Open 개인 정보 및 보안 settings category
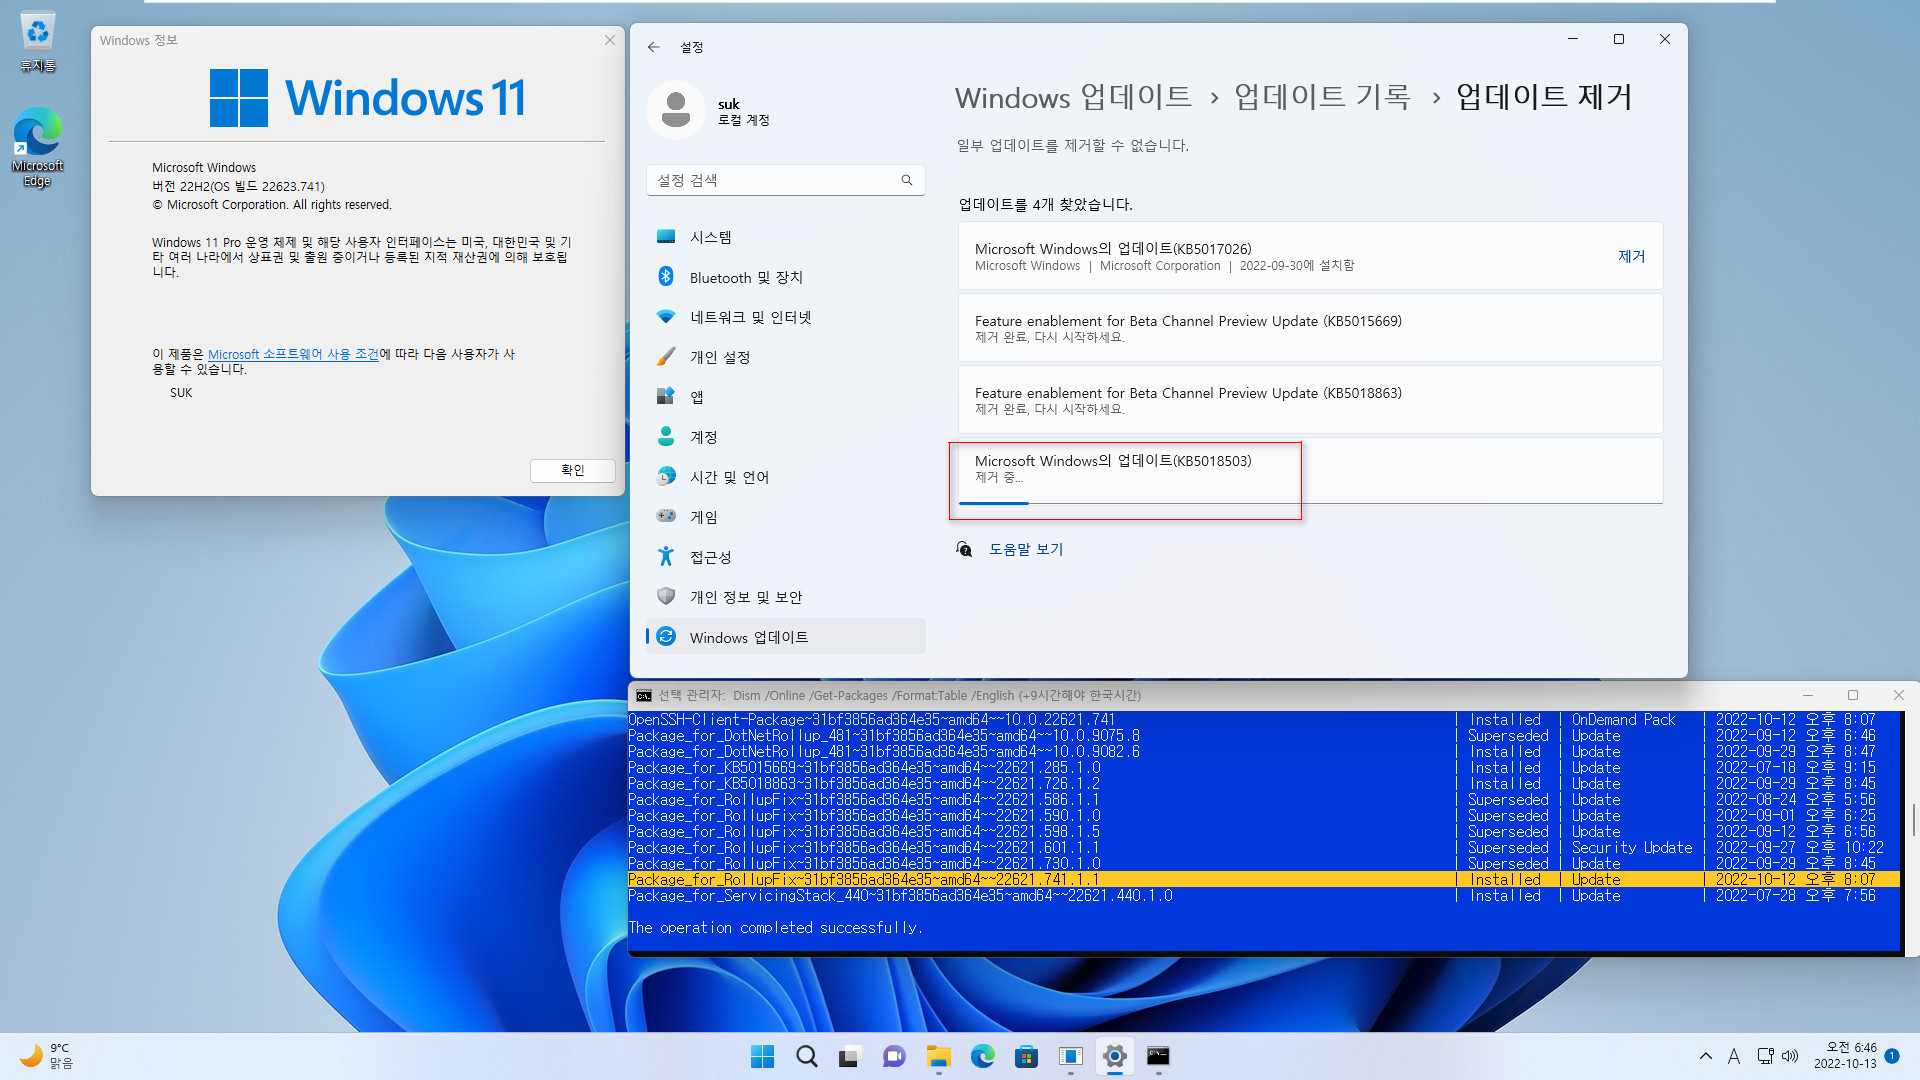 pos(786,597)
